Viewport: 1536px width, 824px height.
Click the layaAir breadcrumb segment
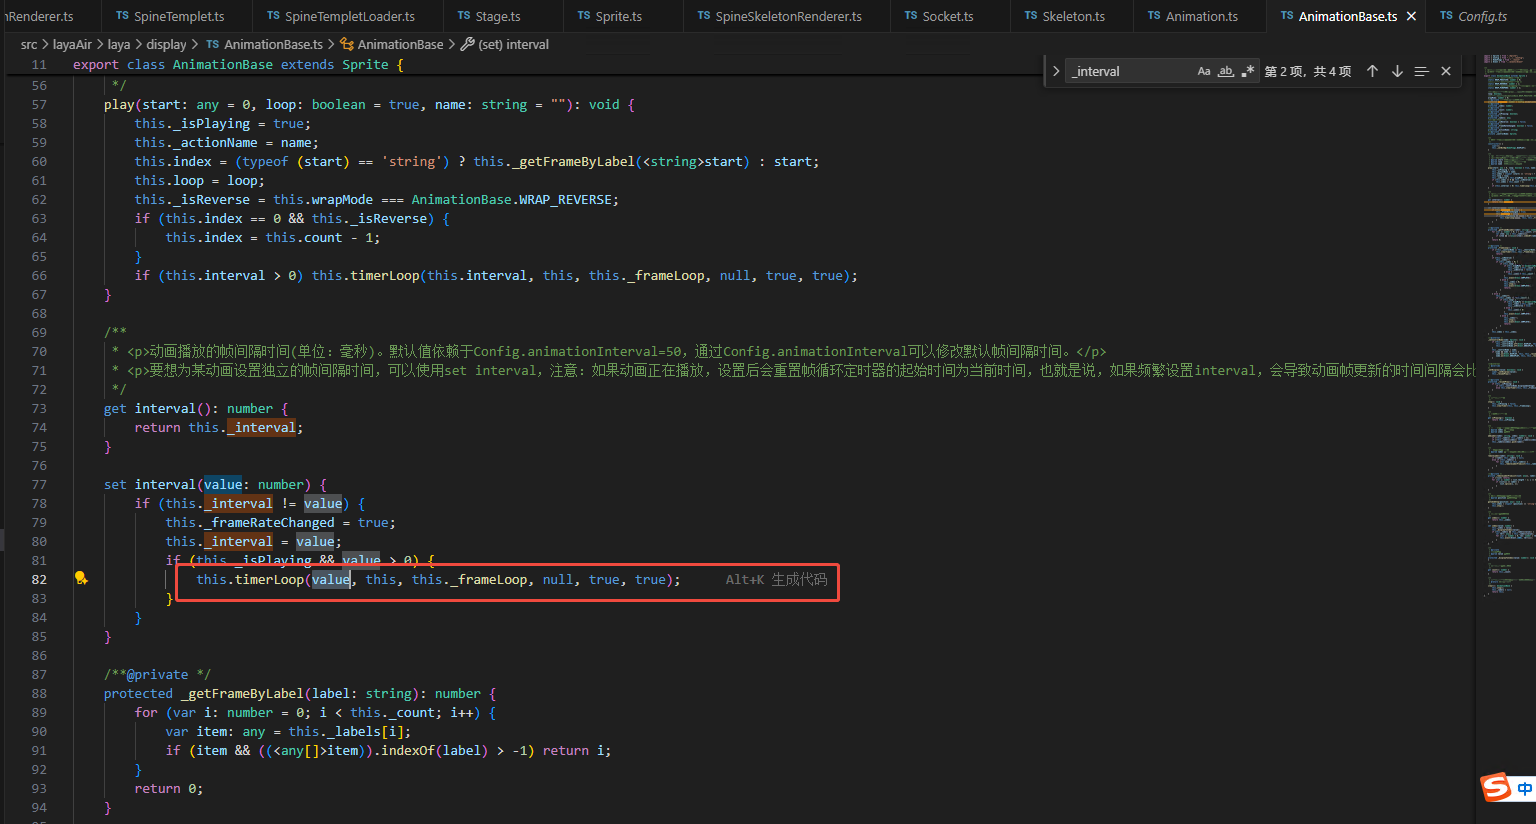click(72, 44)
